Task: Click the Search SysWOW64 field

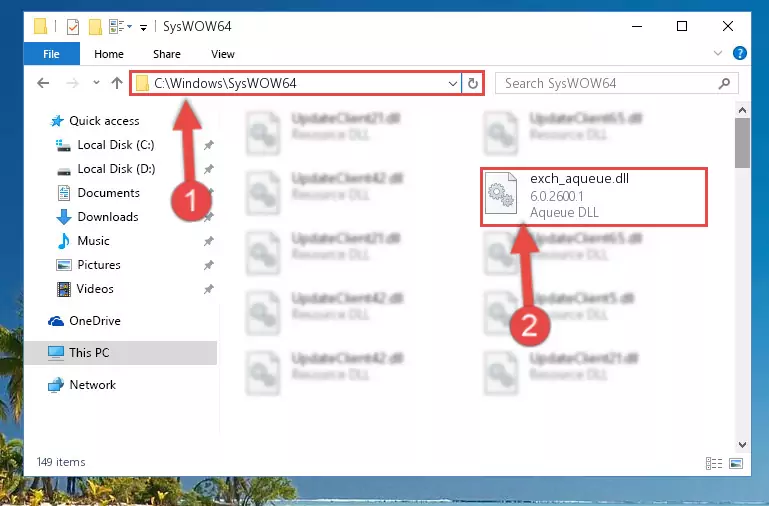Action: click(x=616, y=83)
